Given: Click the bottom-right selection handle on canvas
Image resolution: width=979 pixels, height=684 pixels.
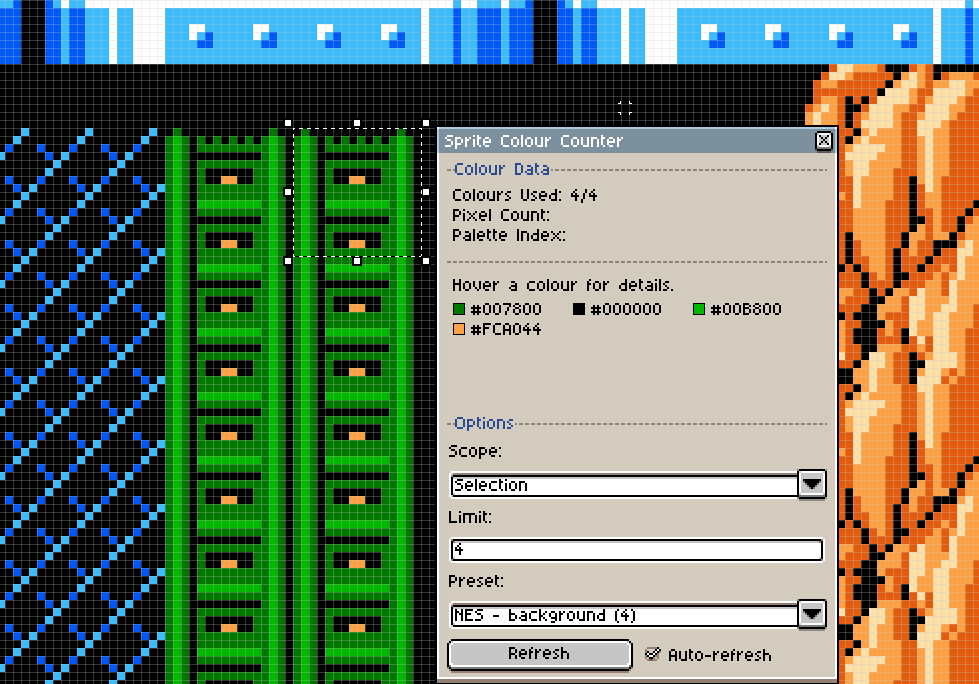Looking at the screenshot, I should 426,261.
